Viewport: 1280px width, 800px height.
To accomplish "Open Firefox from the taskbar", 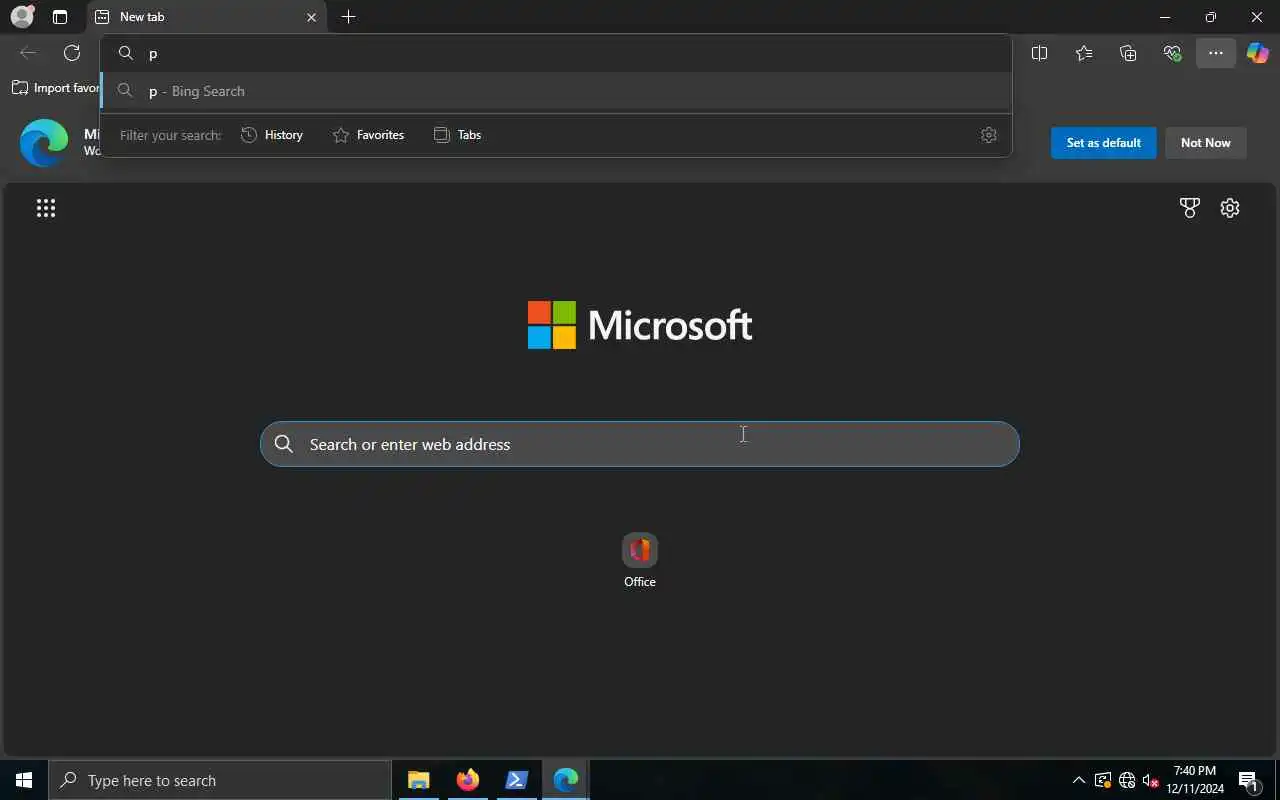I will [467, 780].
